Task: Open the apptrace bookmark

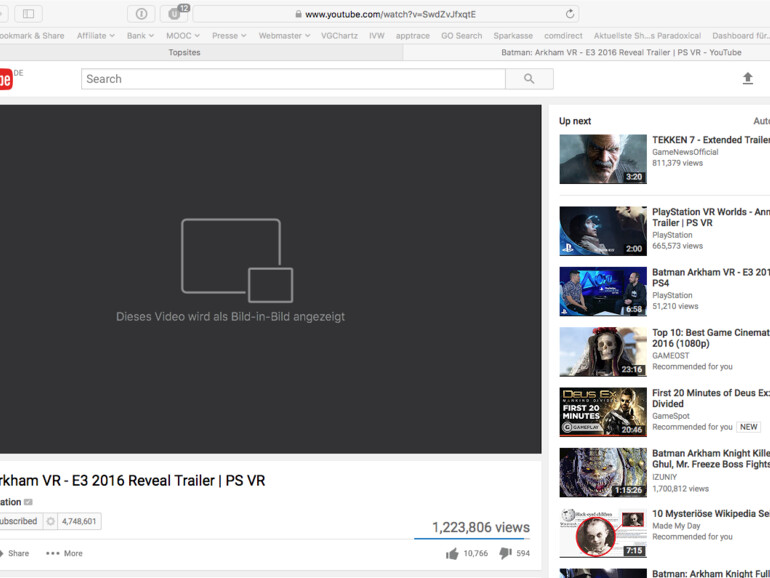Action: [412, 36]
